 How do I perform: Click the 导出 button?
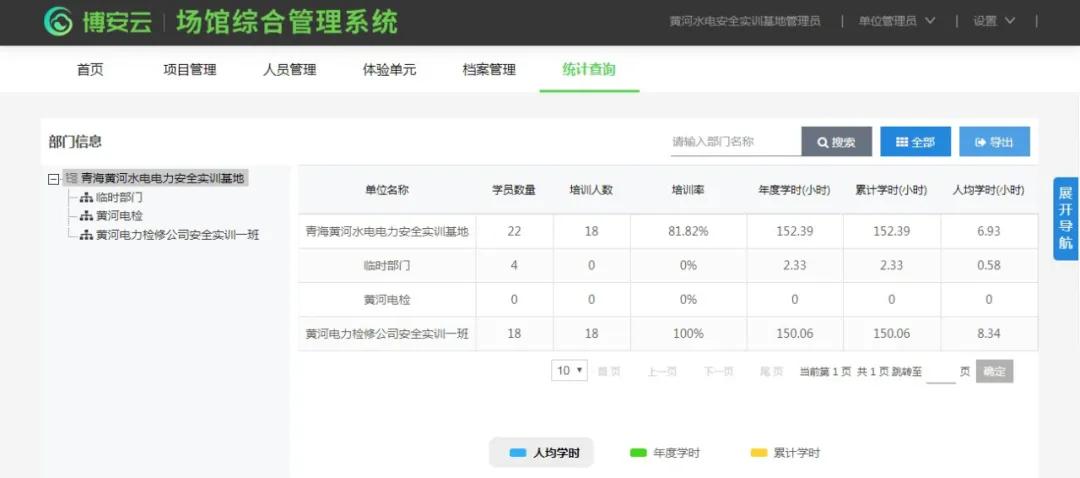click(x=995, y=142)
